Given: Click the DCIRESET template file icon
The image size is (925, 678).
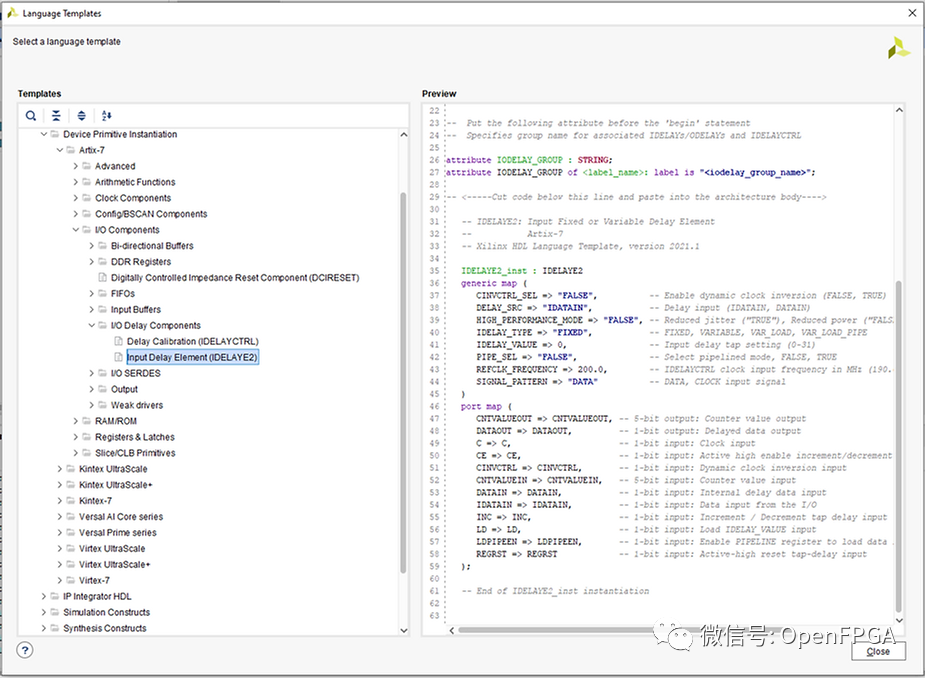Looking at the screenshot, I should [102, 278].
